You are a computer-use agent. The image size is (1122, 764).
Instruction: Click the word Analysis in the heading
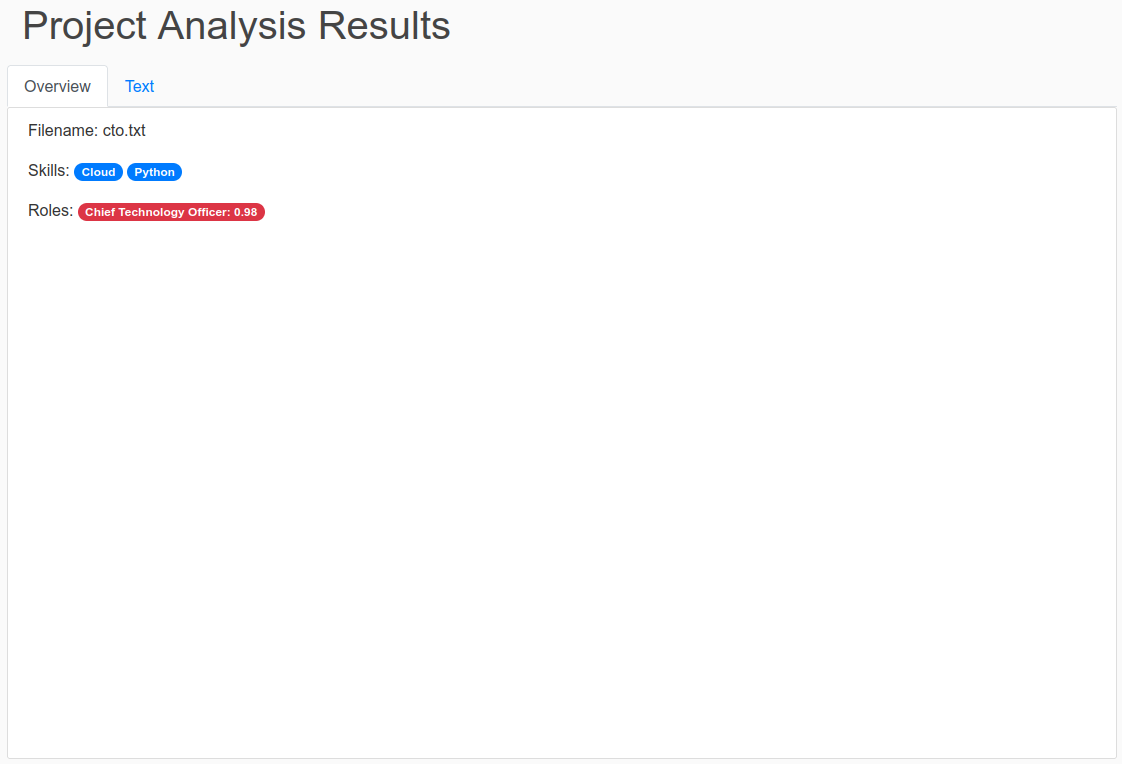pos(233,26)
